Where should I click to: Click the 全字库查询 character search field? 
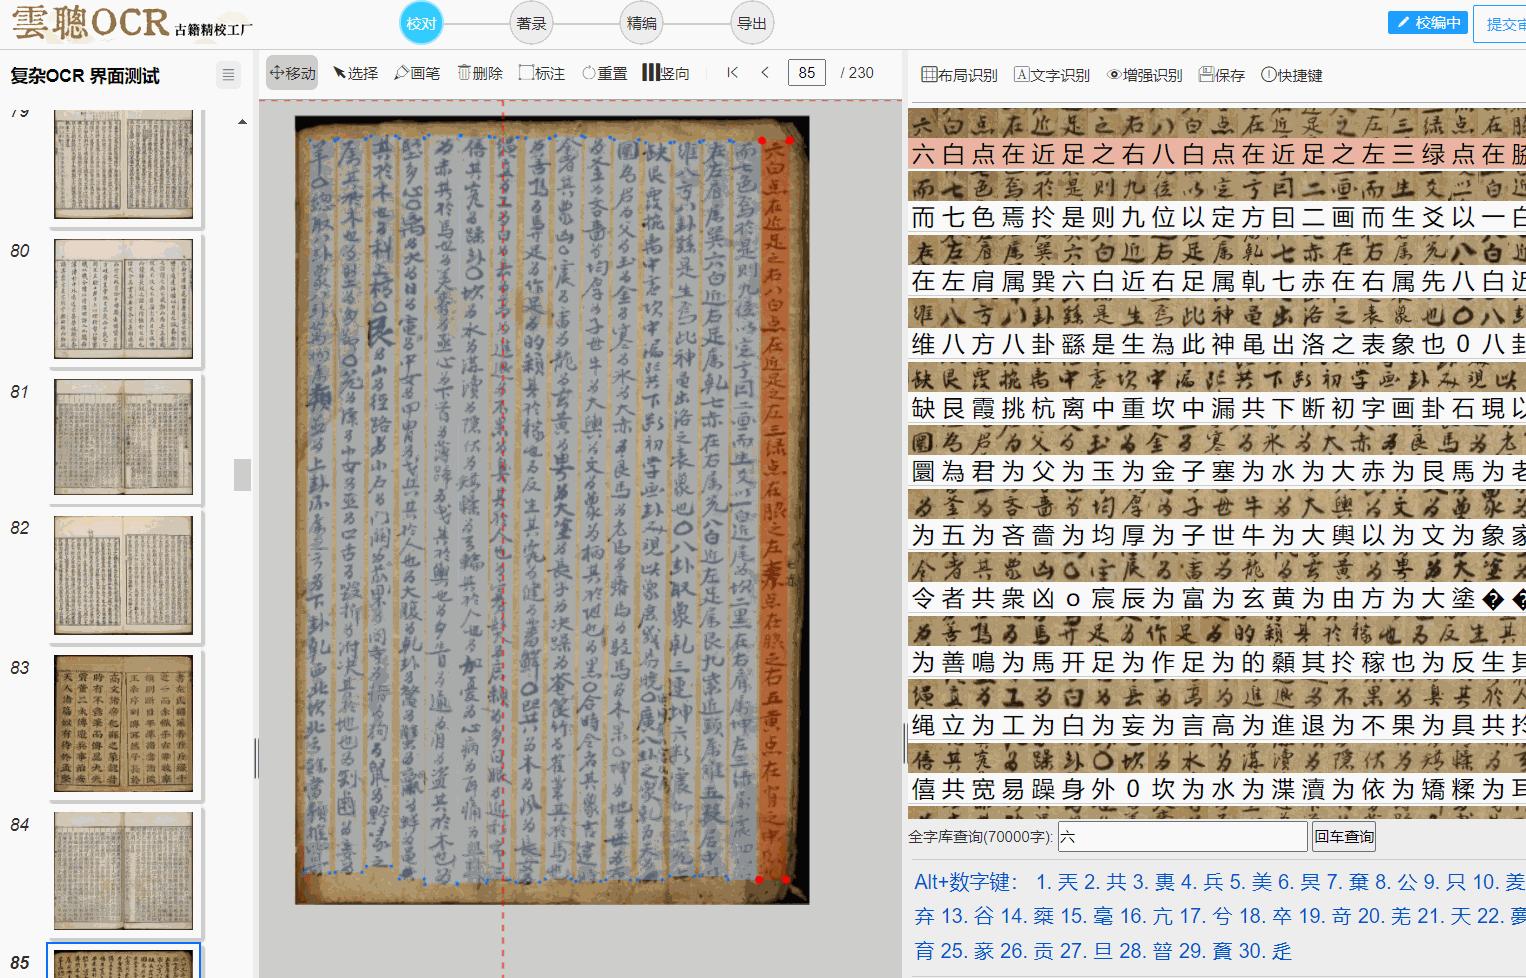pyautogui.click(x=1182, y=837)
